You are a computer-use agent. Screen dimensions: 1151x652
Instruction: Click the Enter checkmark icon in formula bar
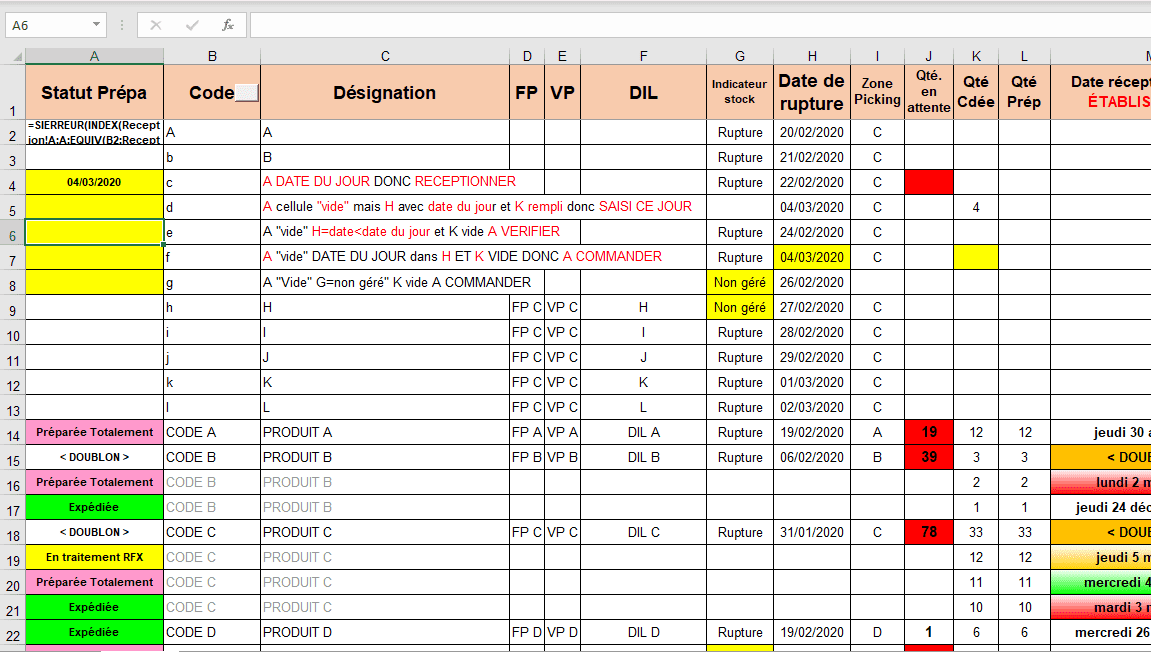pos(192,25)
